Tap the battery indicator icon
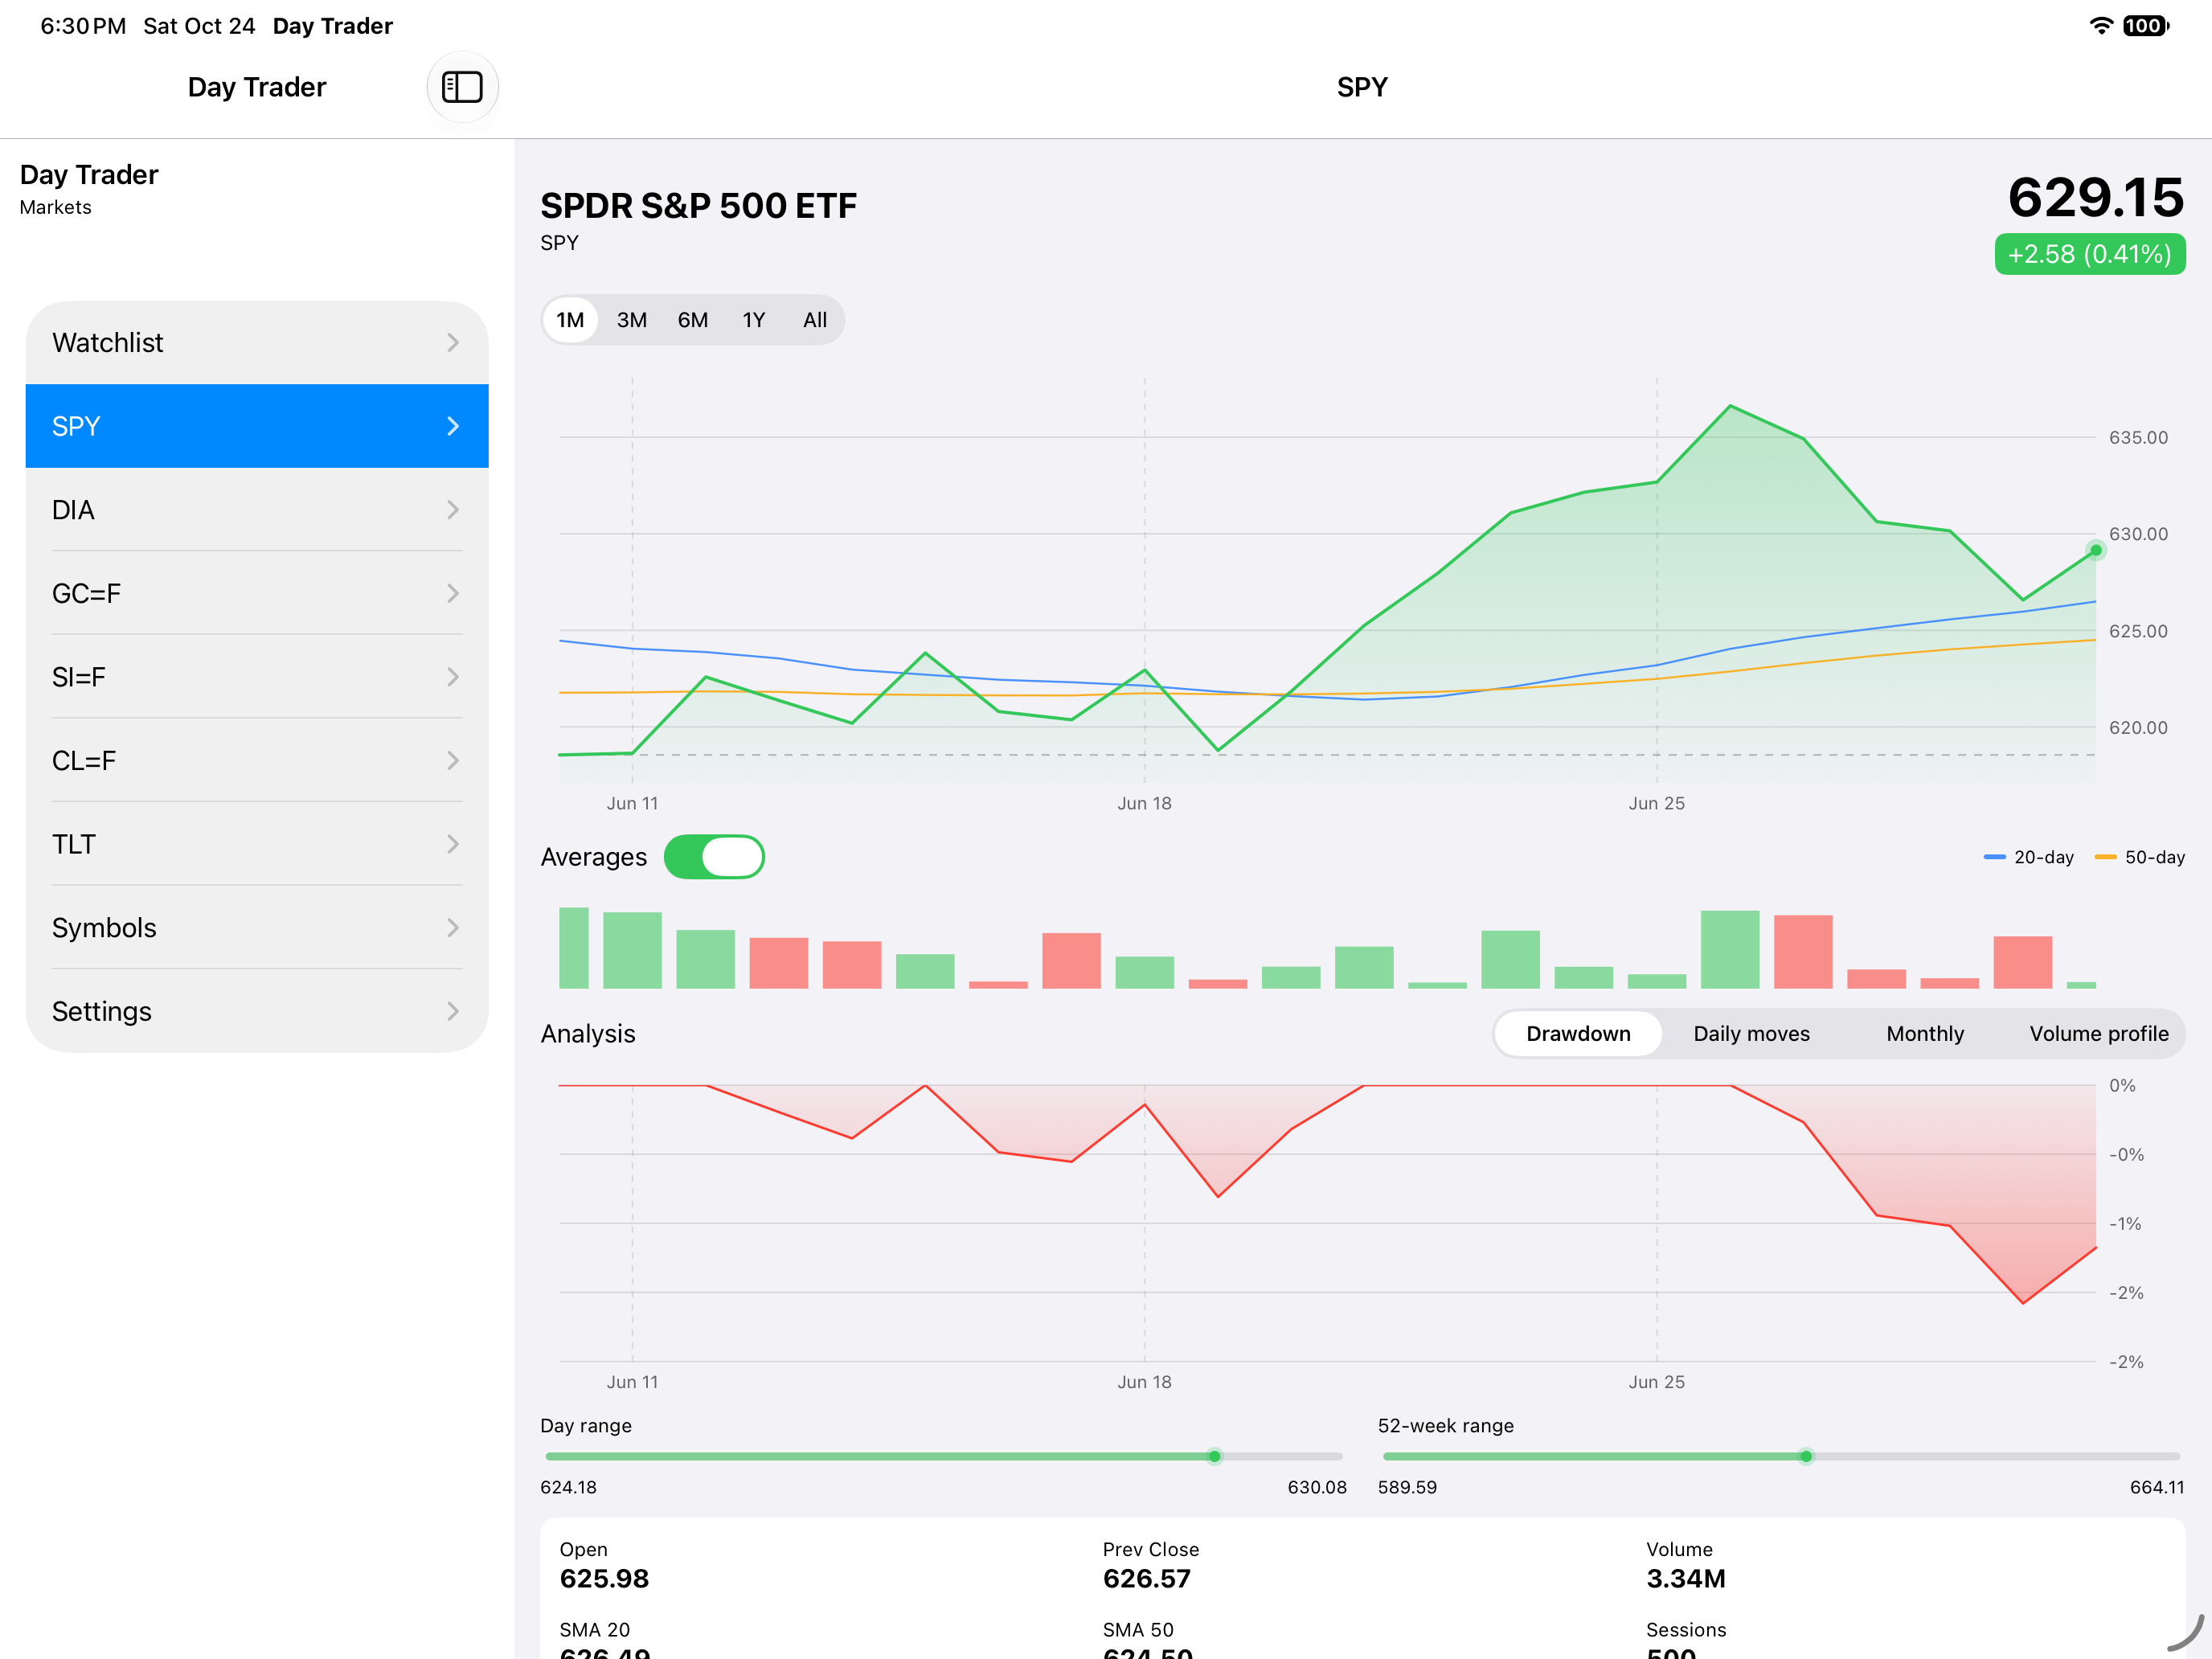 coord(2146,26)
